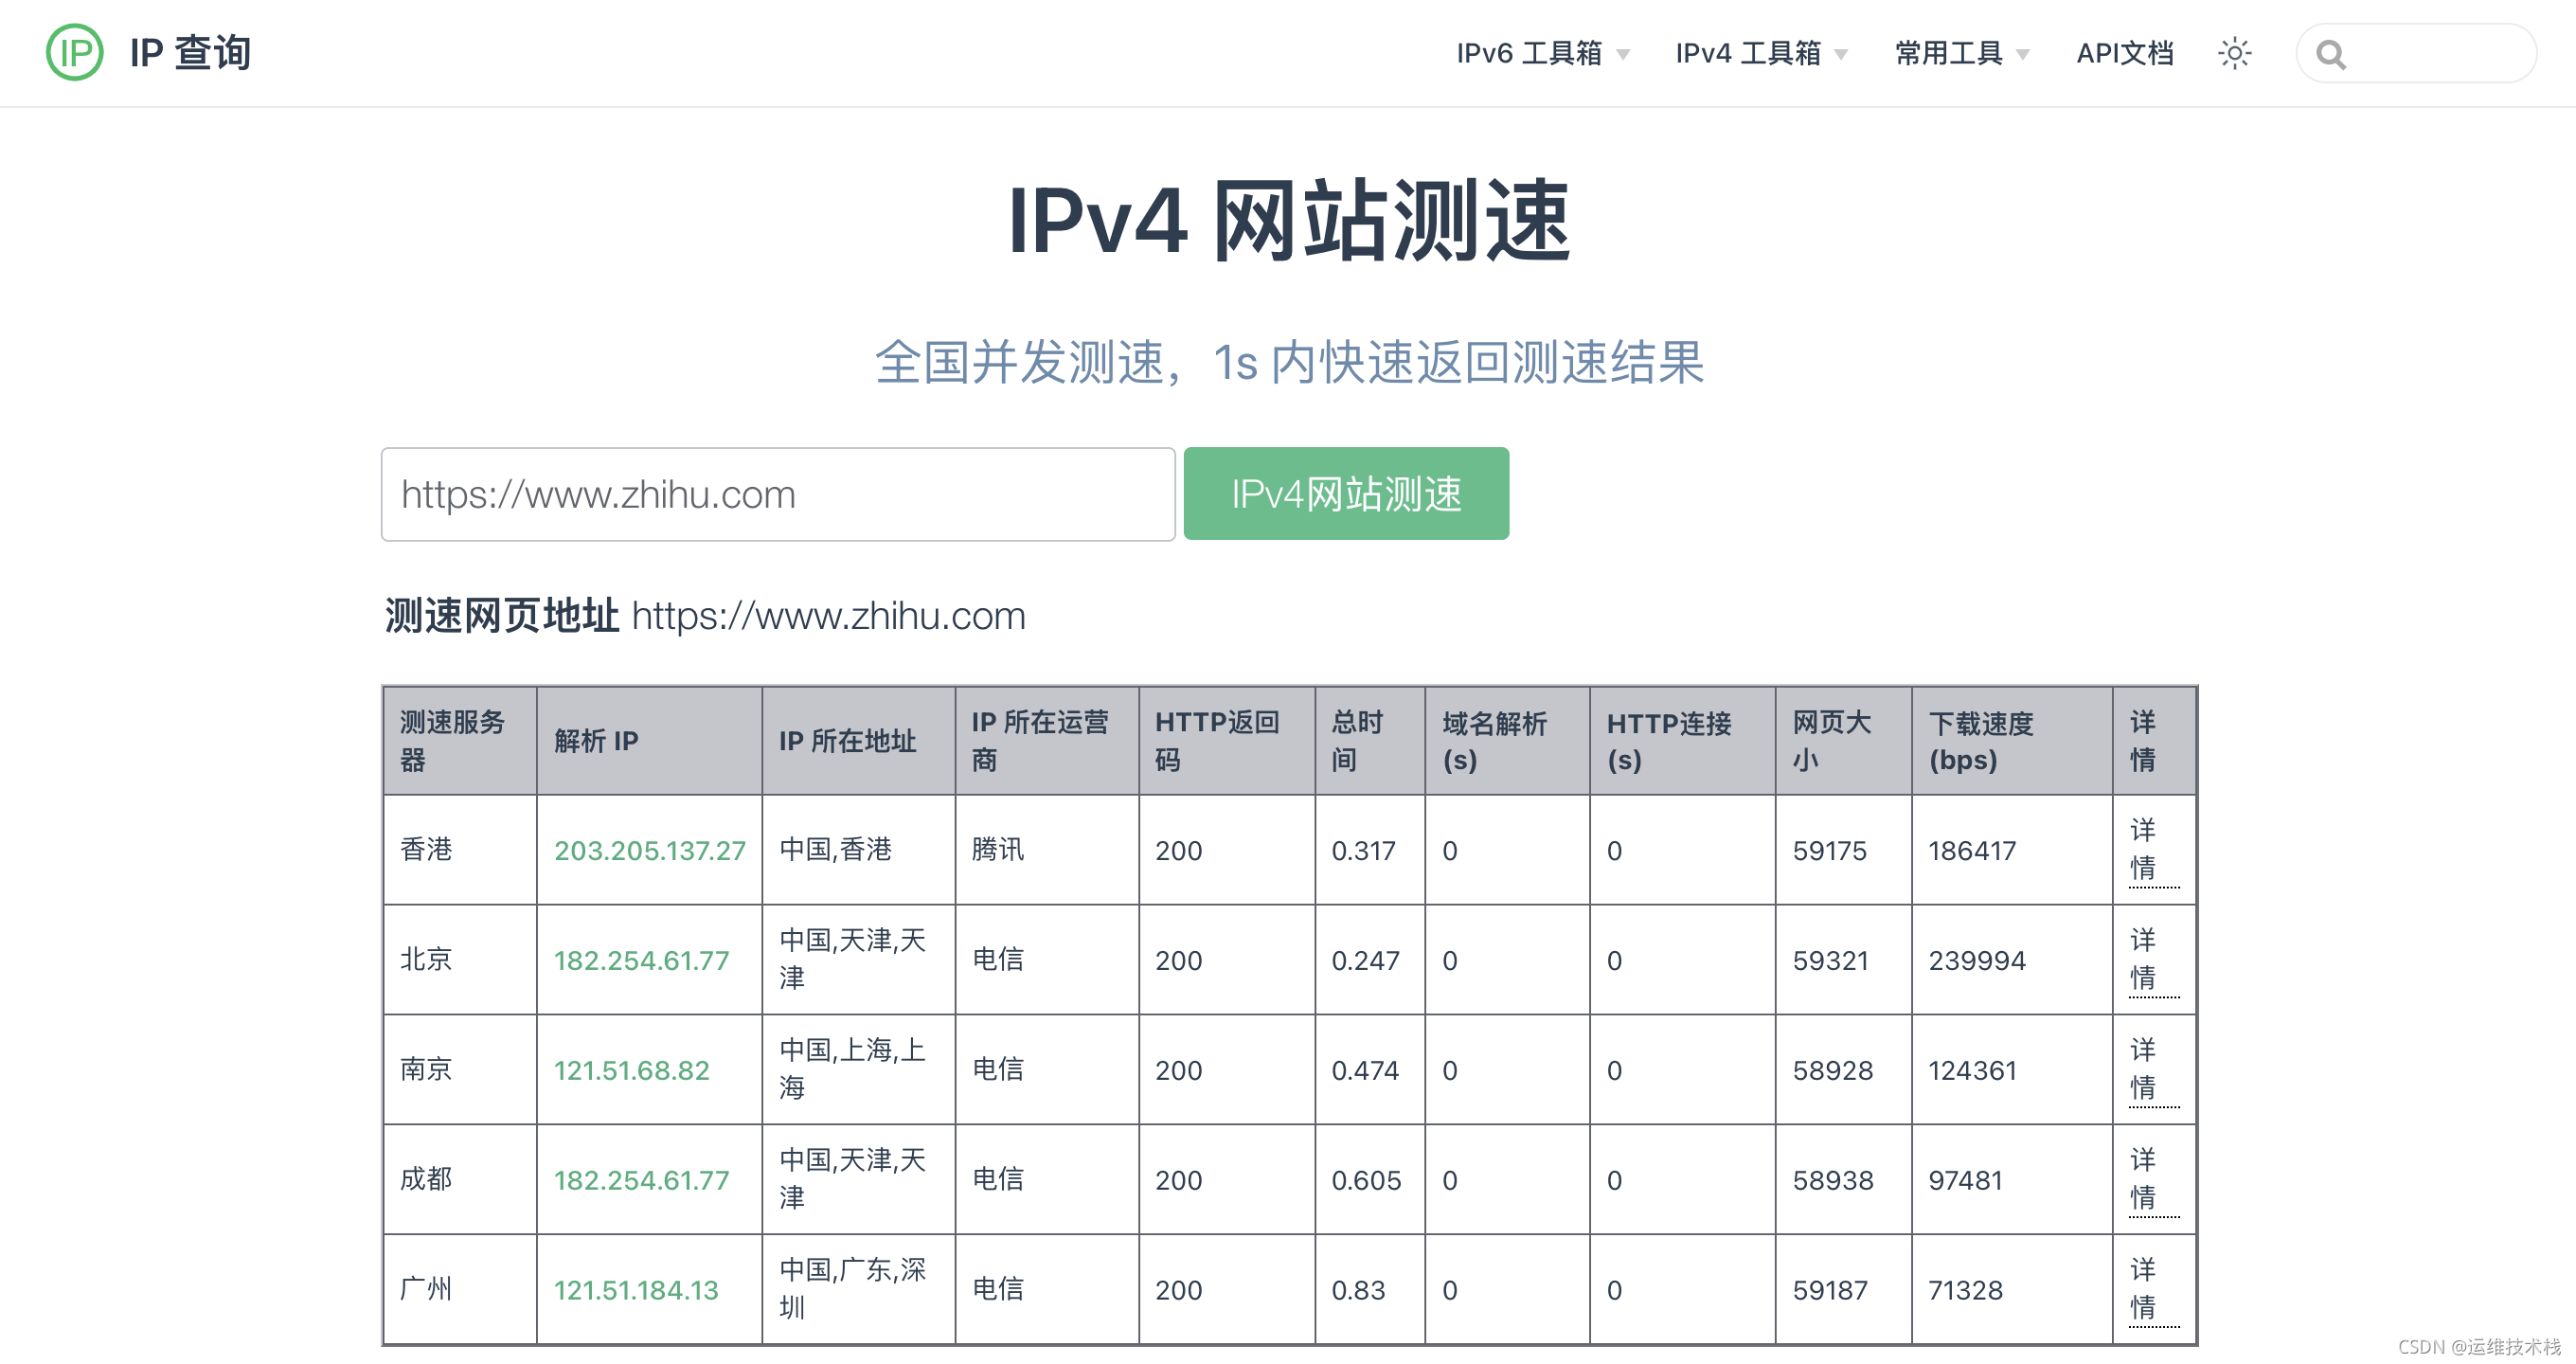Open resolved IP 203.205.137.27 link

tap(649, 850)
